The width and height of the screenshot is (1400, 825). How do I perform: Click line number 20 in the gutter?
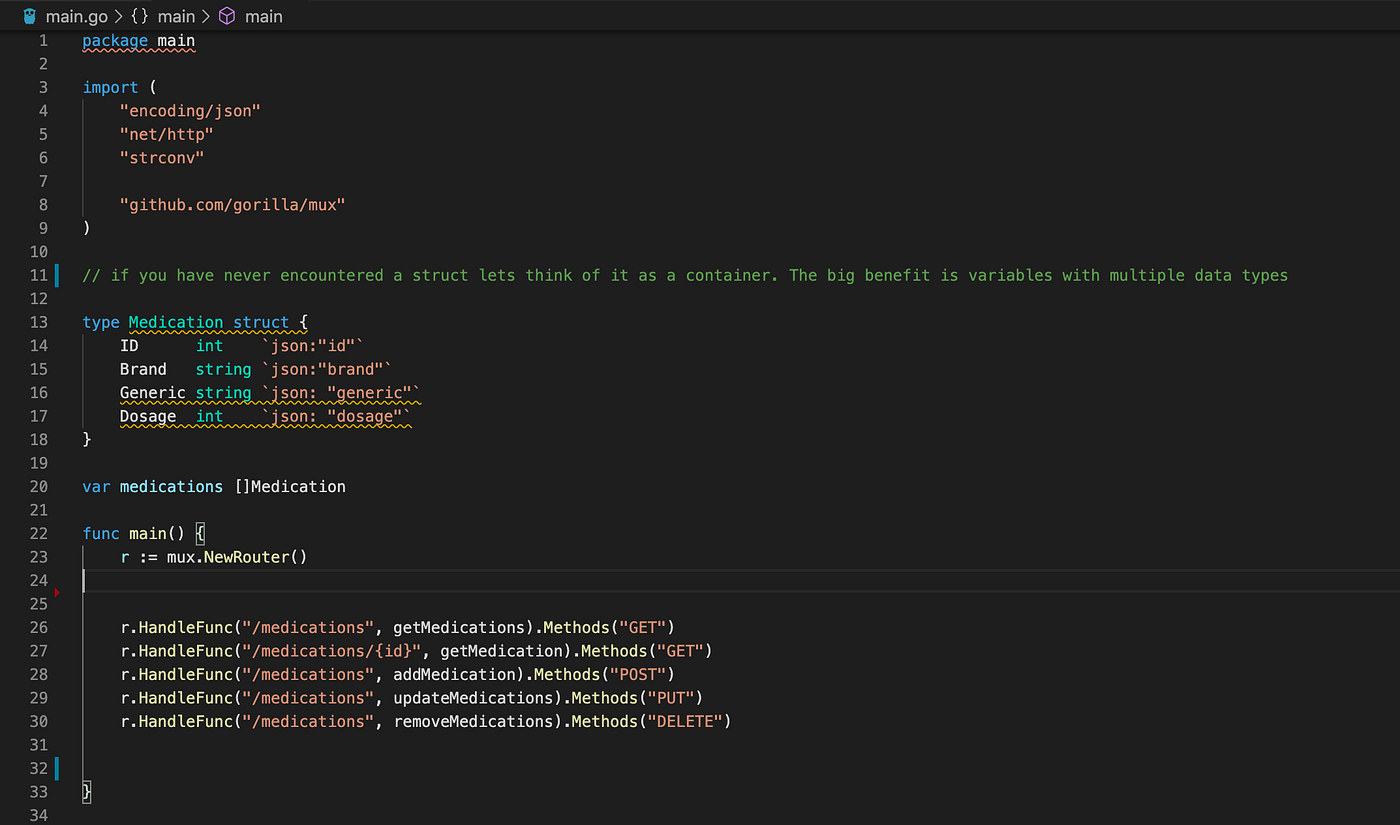click(38, 486)
